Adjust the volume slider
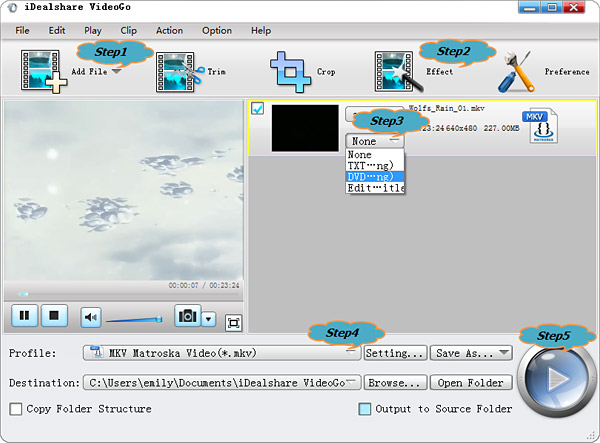 click(x=134, y=319)
